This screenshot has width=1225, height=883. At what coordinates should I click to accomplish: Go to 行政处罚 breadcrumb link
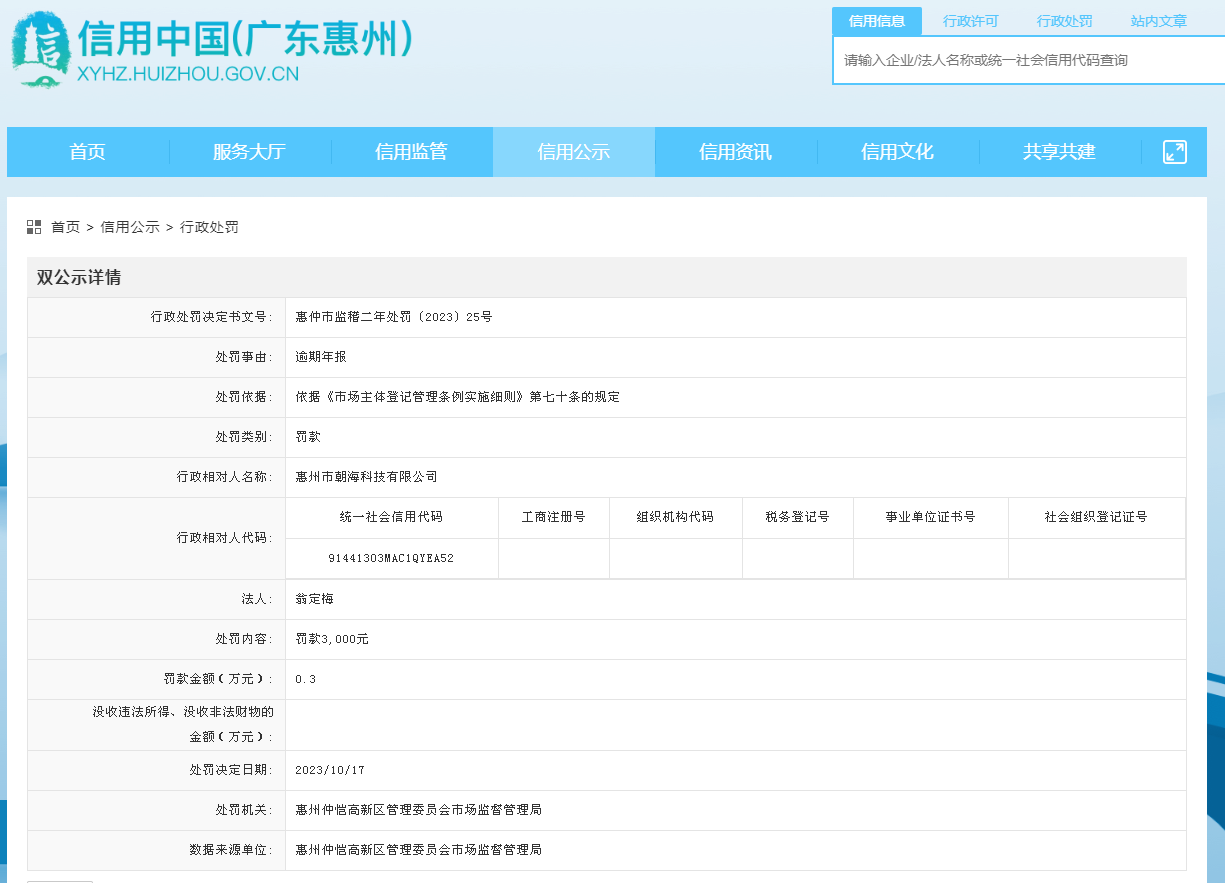tap(209, 227)
